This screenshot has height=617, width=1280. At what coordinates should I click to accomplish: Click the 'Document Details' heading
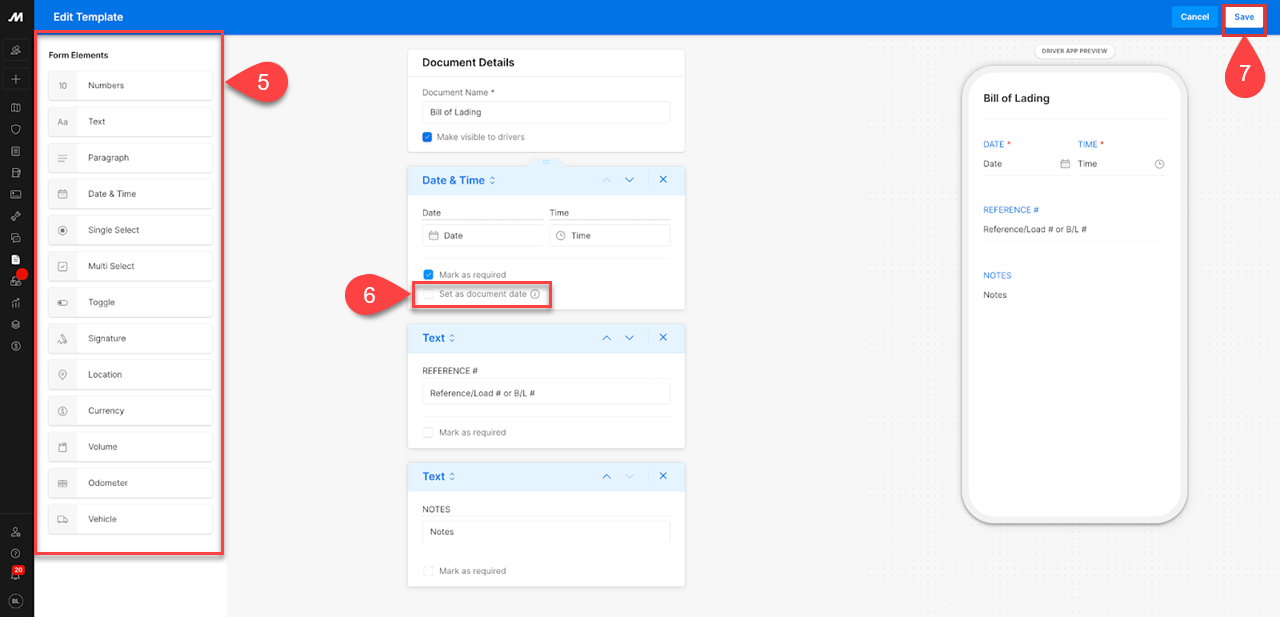(x=468, y=62)
